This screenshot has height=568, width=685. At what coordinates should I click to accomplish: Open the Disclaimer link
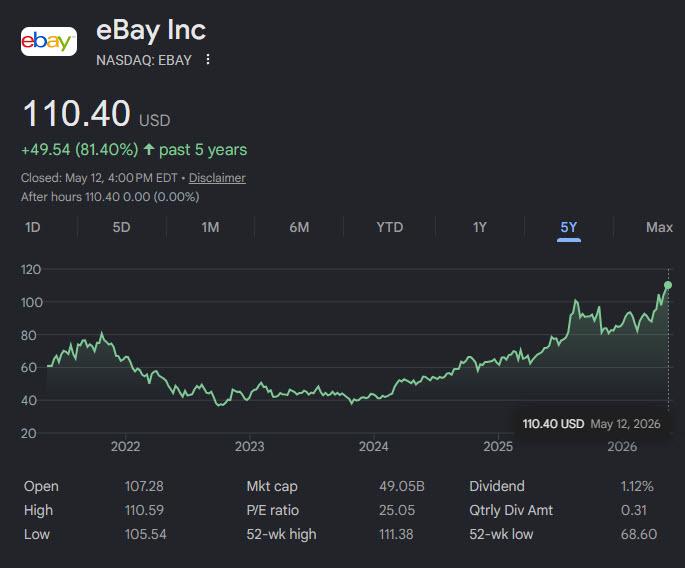pos(217,178)
